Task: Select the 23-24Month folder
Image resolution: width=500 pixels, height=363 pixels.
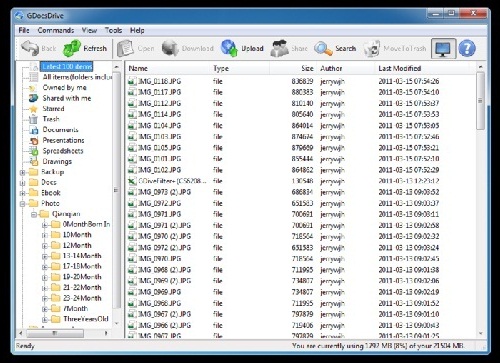Action: click(x=82, y=298)
